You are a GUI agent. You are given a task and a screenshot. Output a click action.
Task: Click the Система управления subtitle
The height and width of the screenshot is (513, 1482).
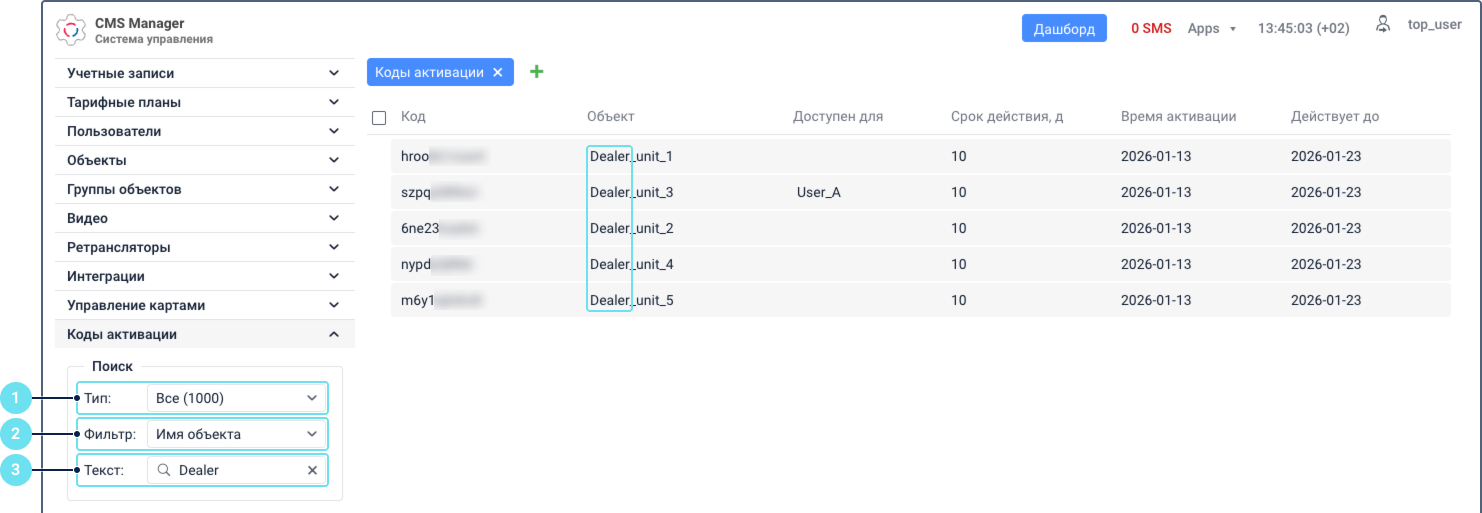click(154, 39)
